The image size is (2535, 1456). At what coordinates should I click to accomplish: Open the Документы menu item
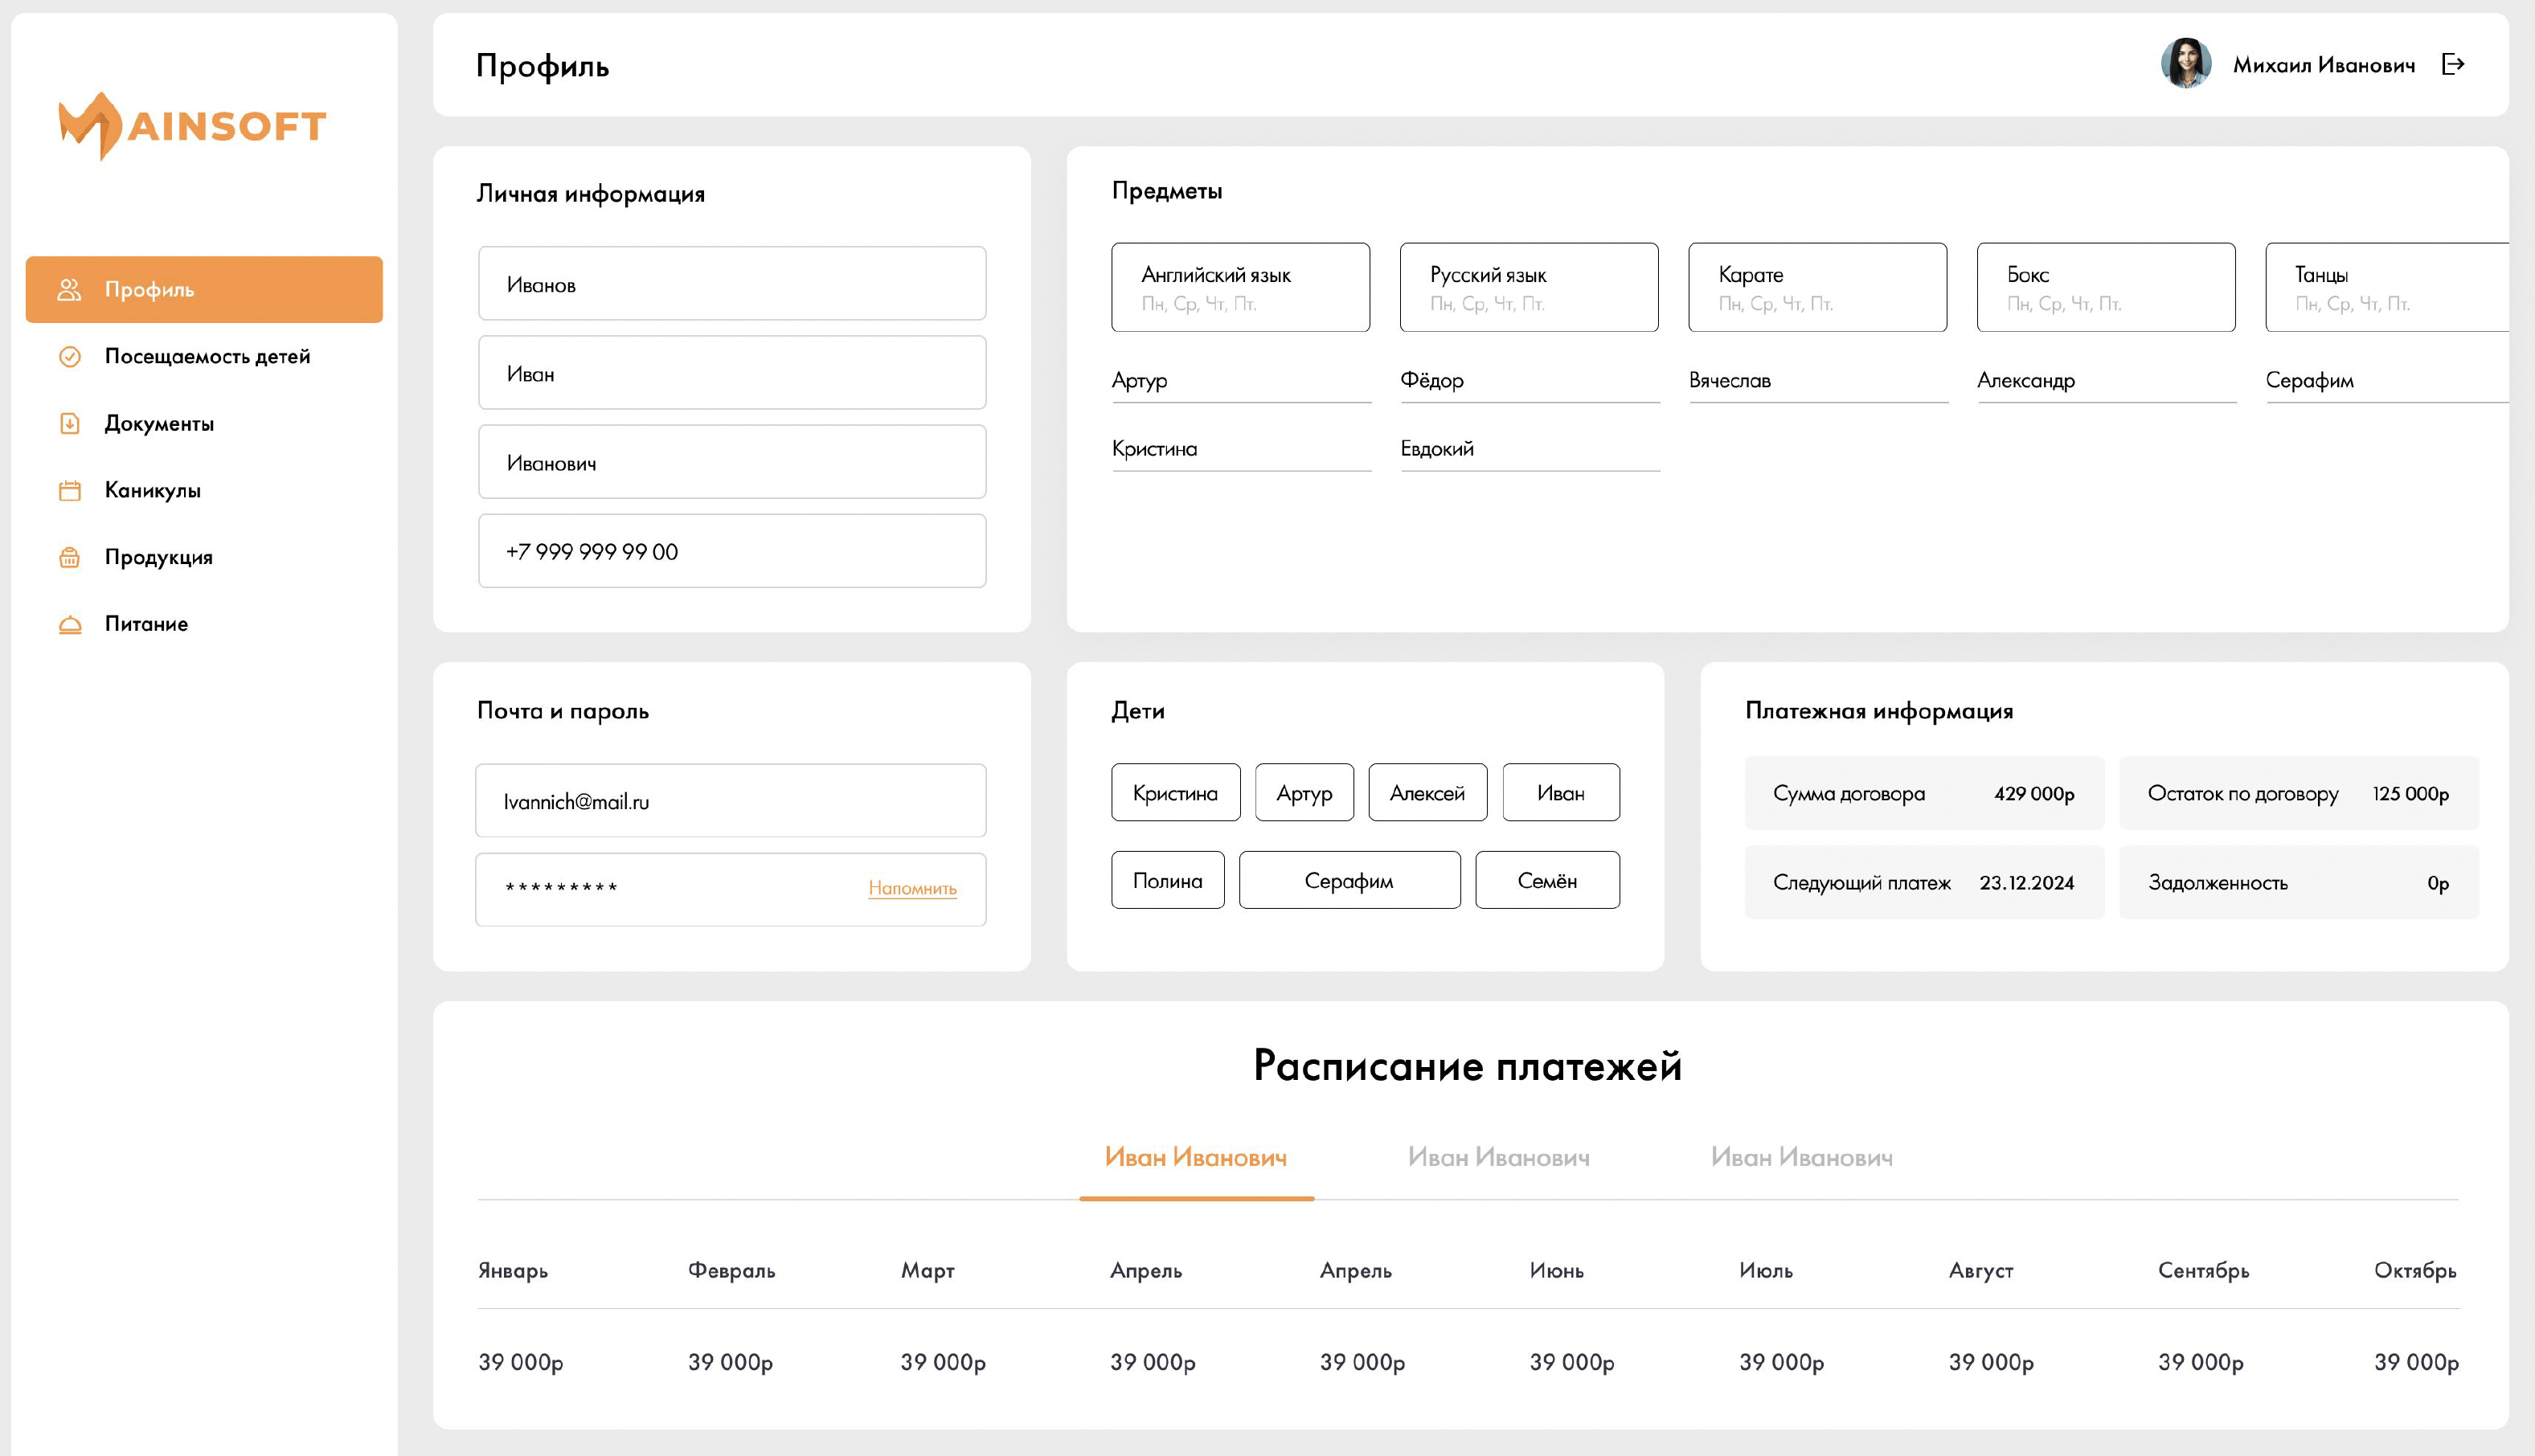(x=159, y=424)
